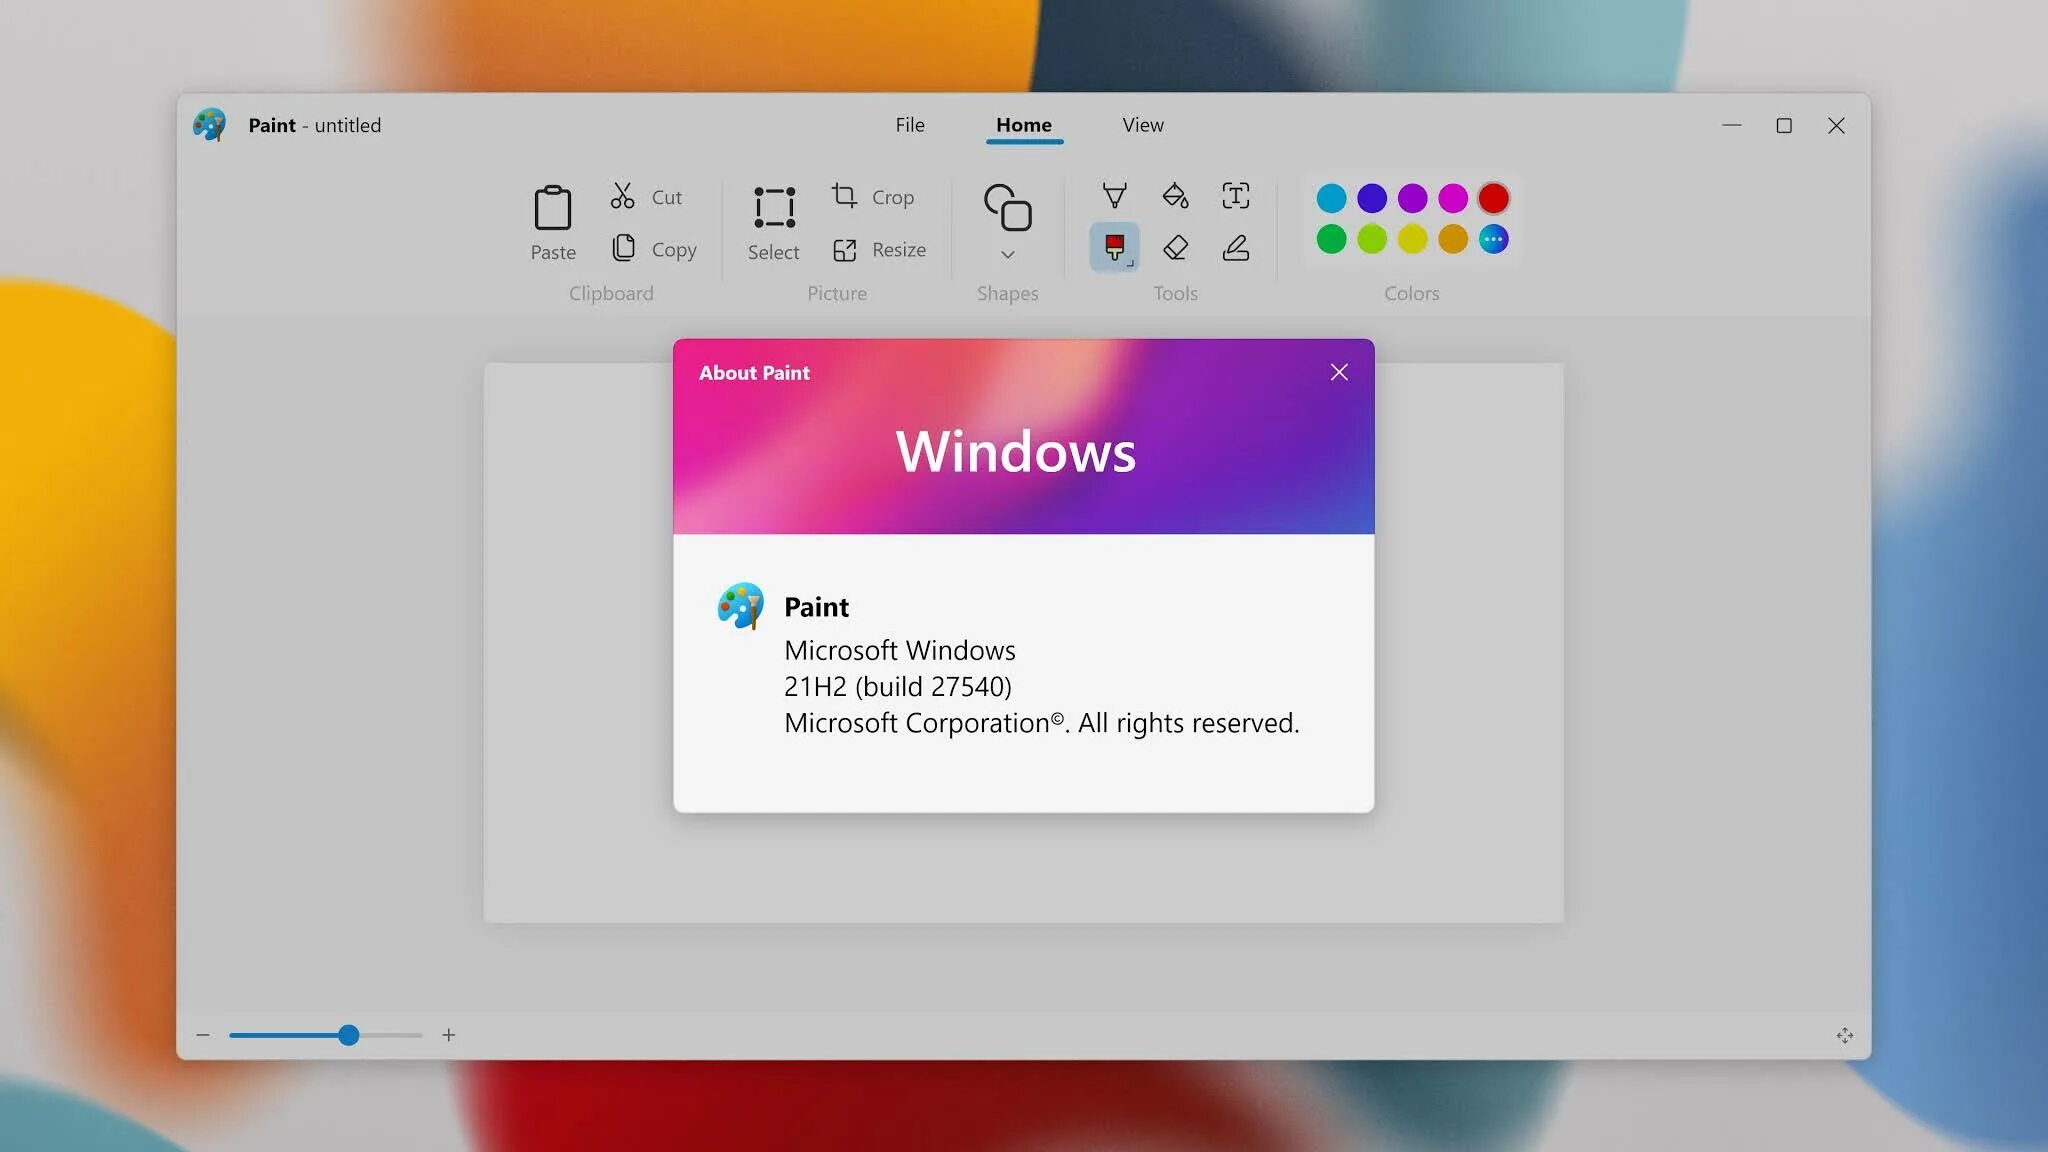The width and height of the screenshot is (2048, 1152).
Task: Pick the Eraser tool
Action: pos(1175,247)
